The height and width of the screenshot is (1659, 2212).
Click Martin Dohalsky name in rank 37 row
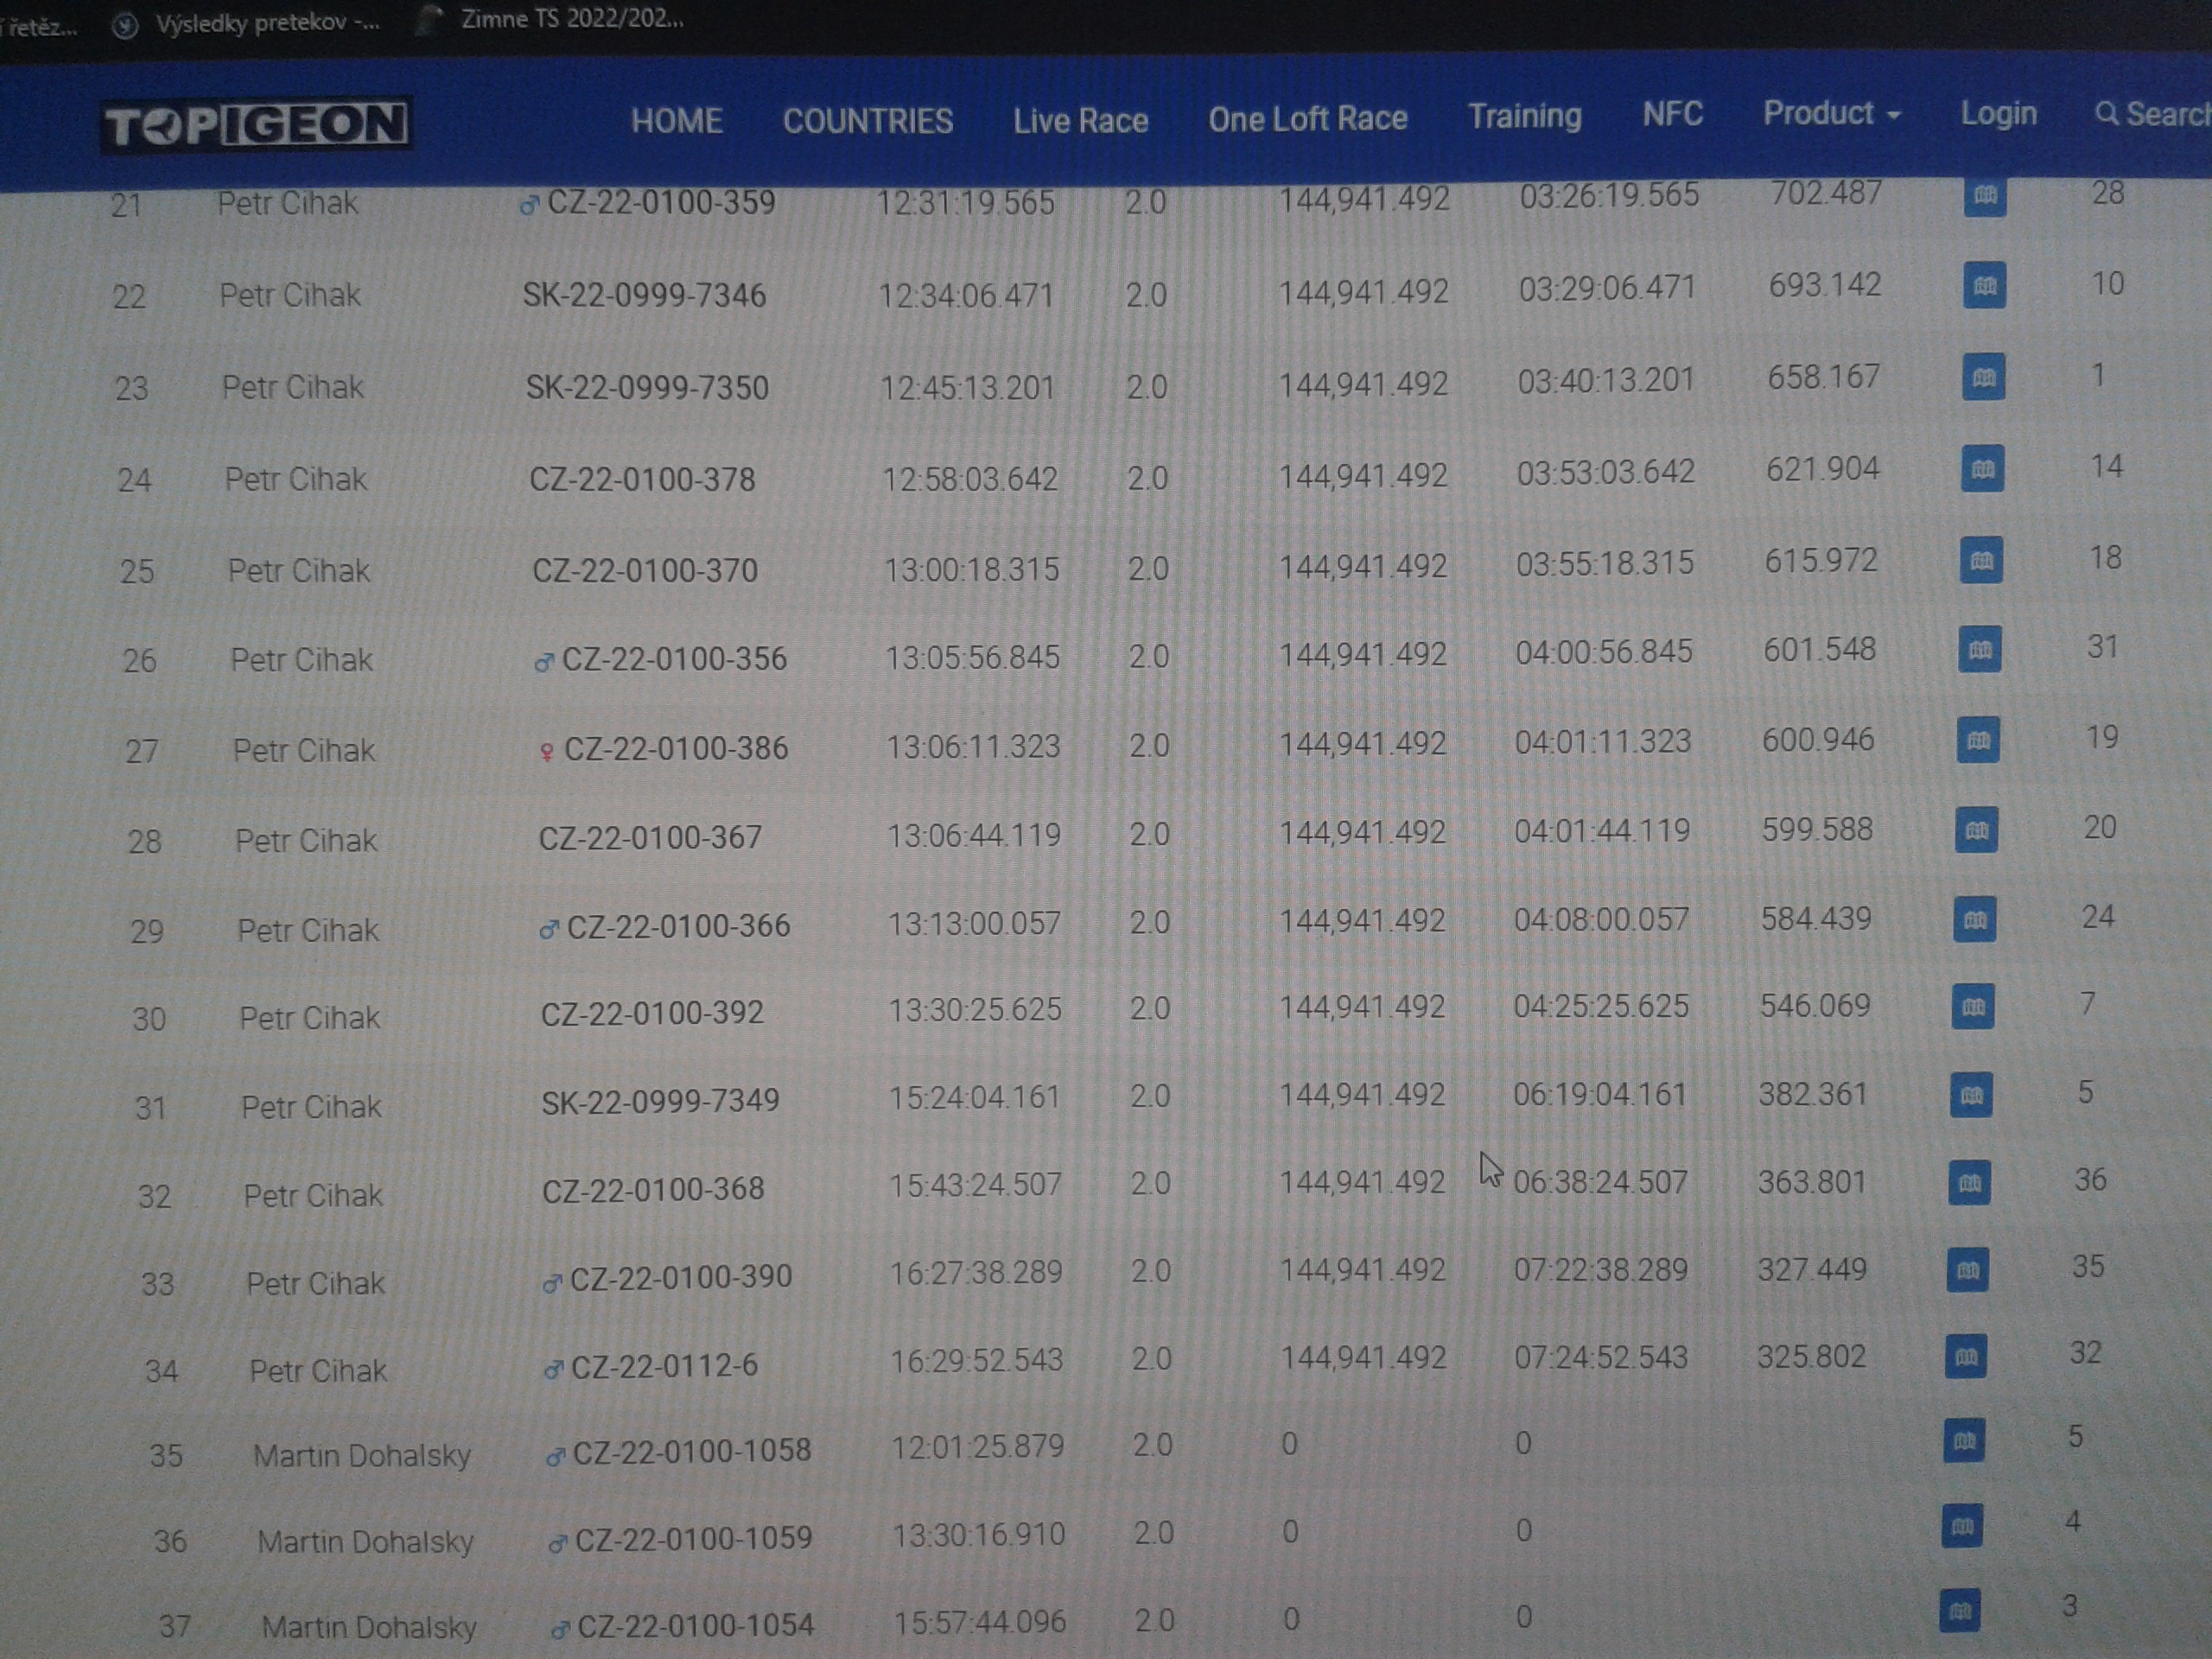pyautogui.click(x=369, y=1627)
